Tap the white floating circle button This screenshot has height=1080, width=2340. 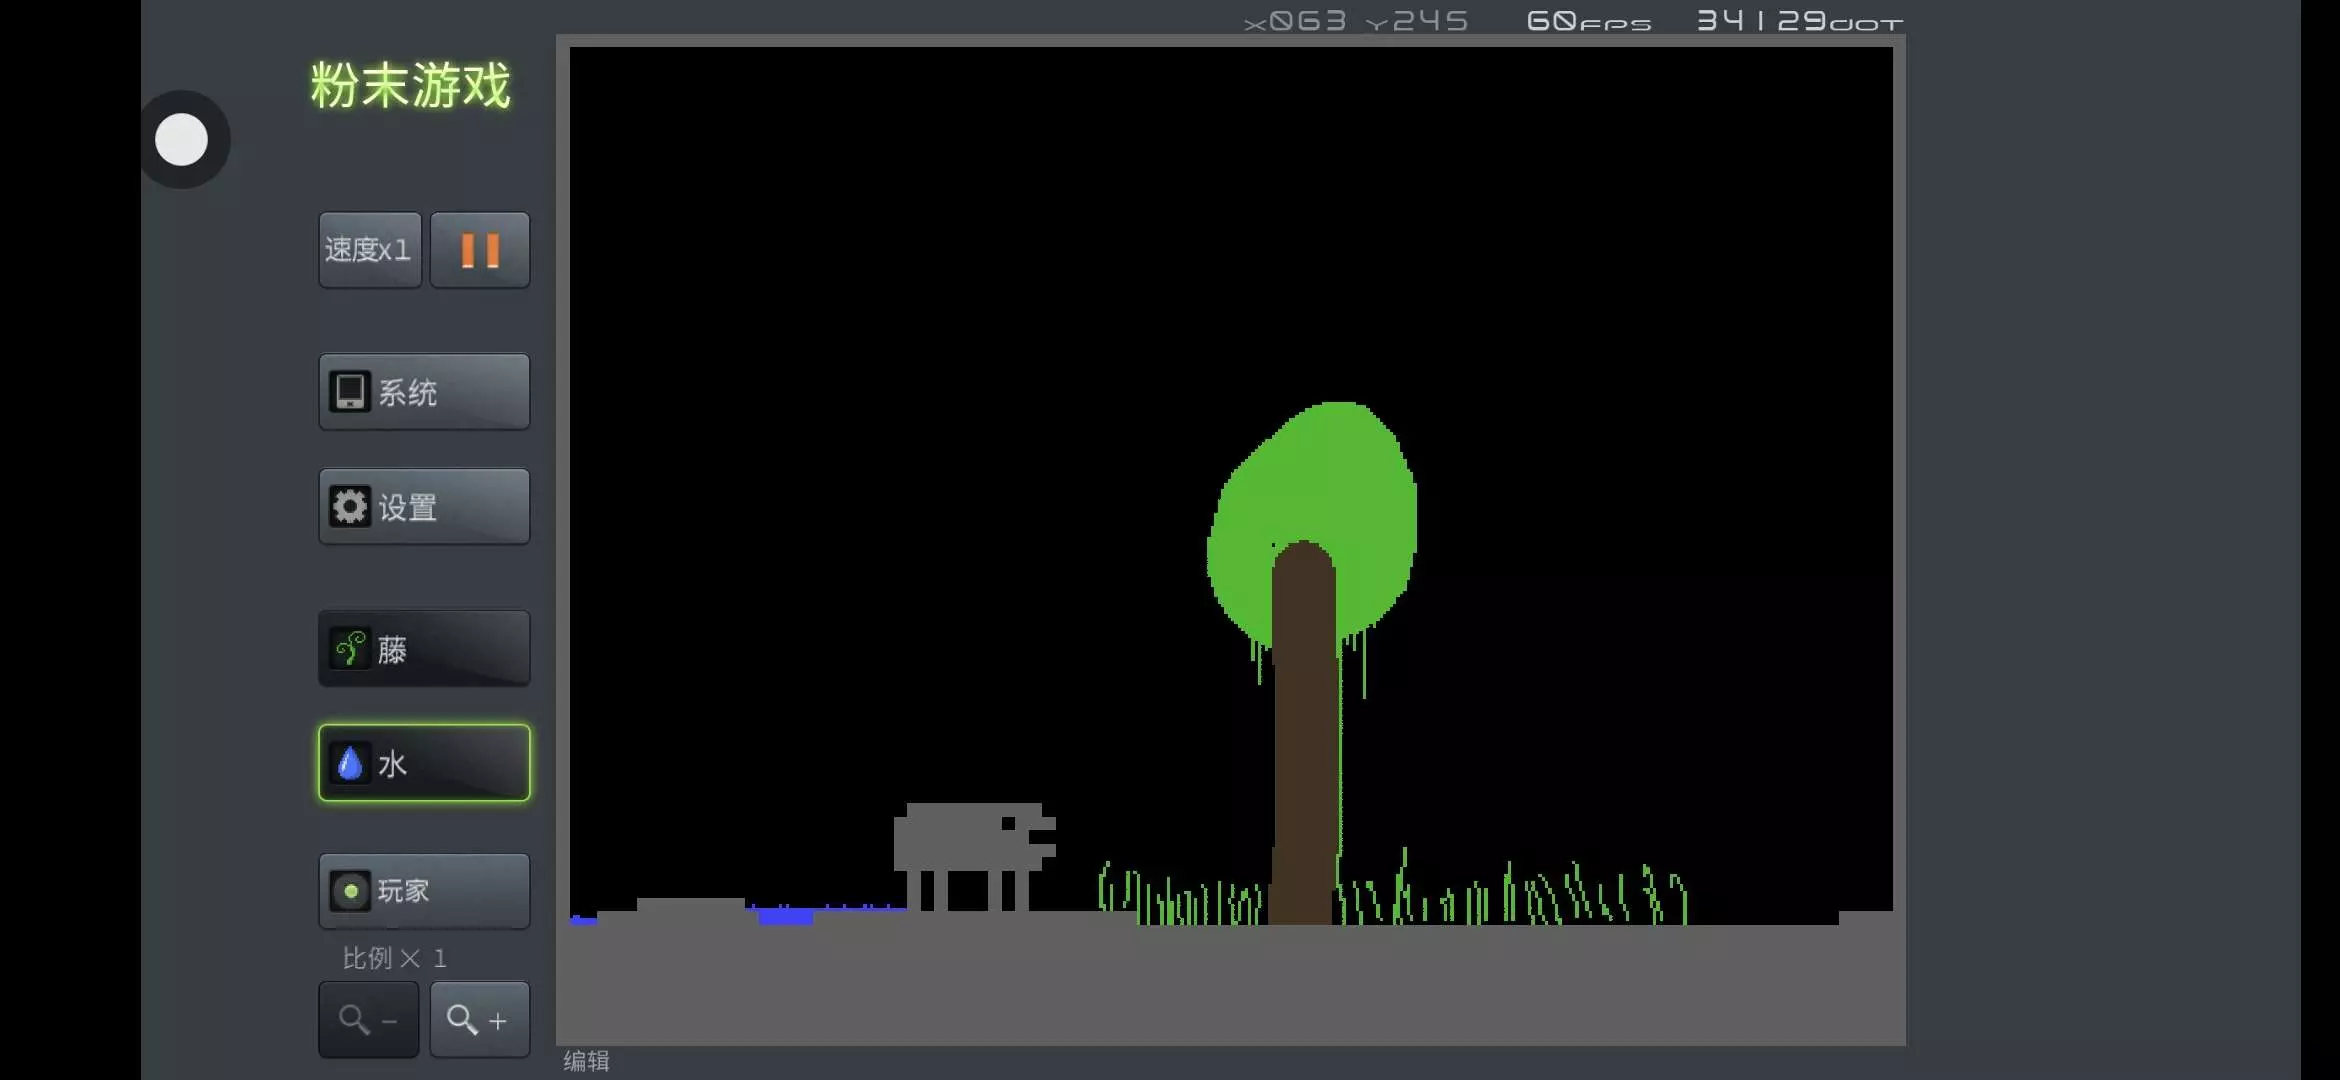(x=182, y=140)
